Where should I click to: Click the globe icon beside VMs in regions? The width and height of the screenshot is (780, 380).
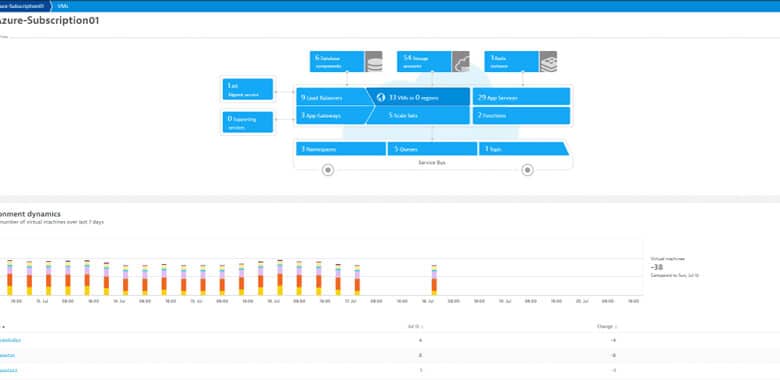(381, 97)
